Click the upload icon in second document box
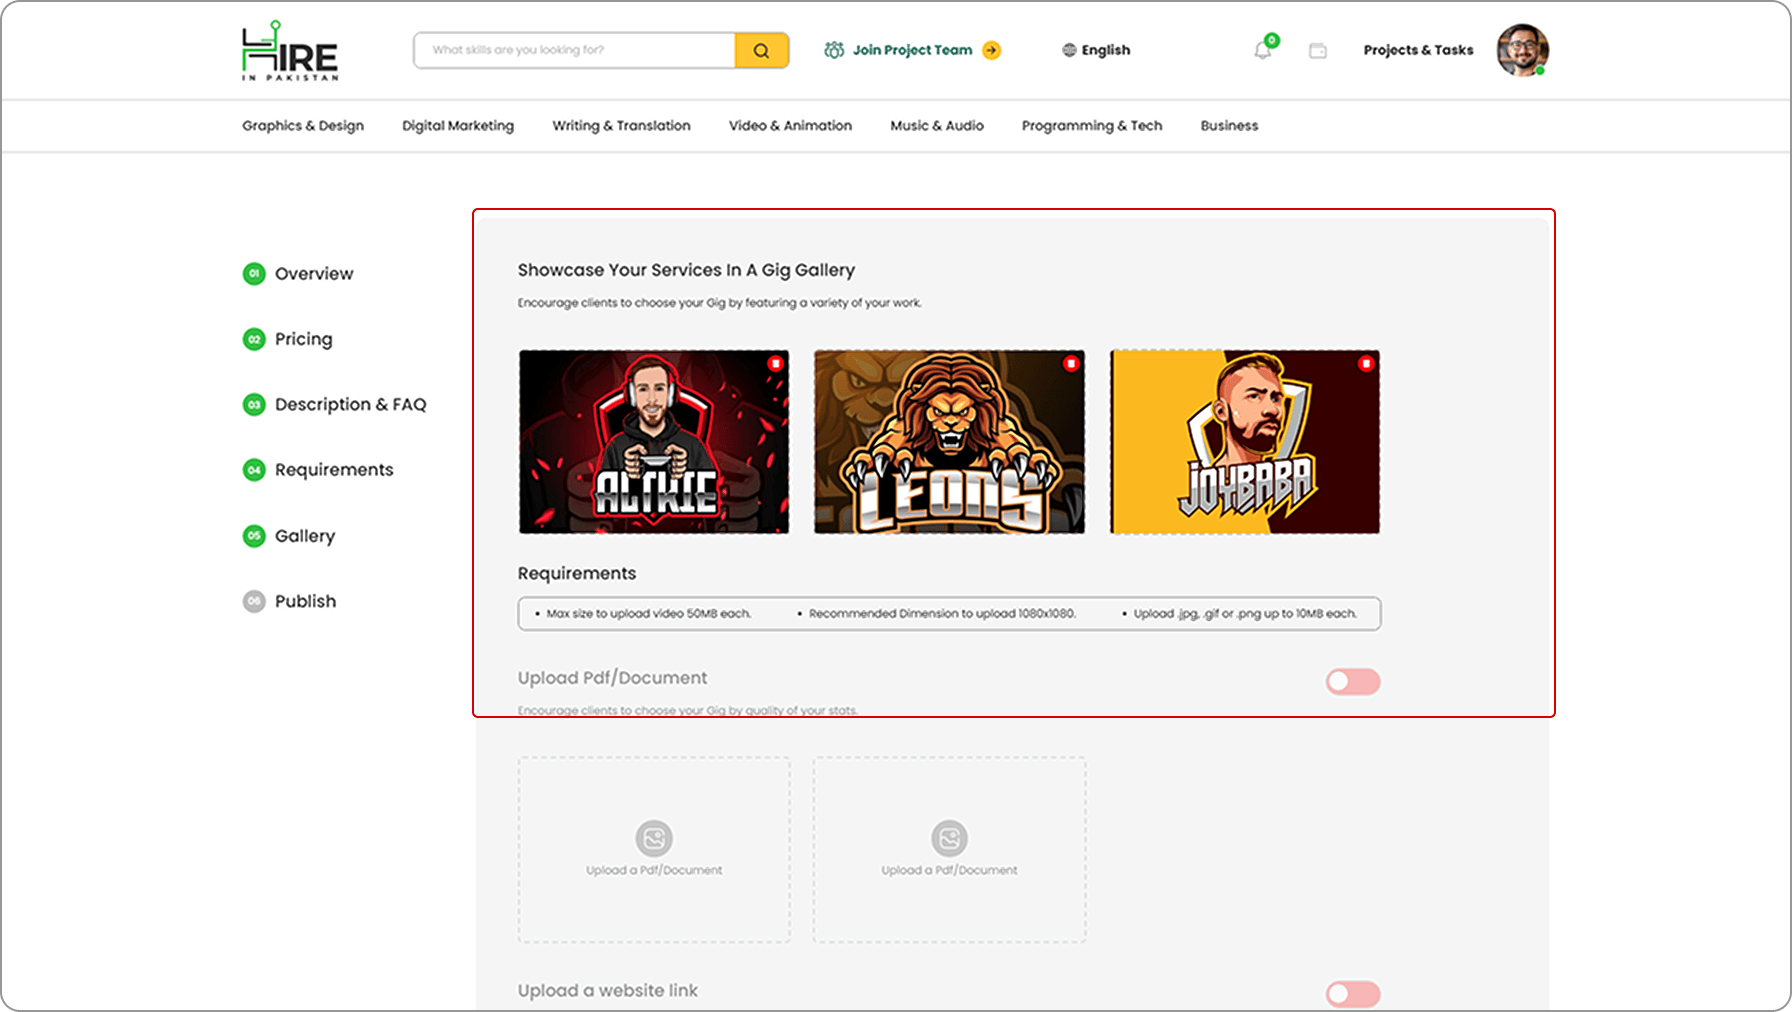This screenshot has height=1012, width=1792. (949, 838)
